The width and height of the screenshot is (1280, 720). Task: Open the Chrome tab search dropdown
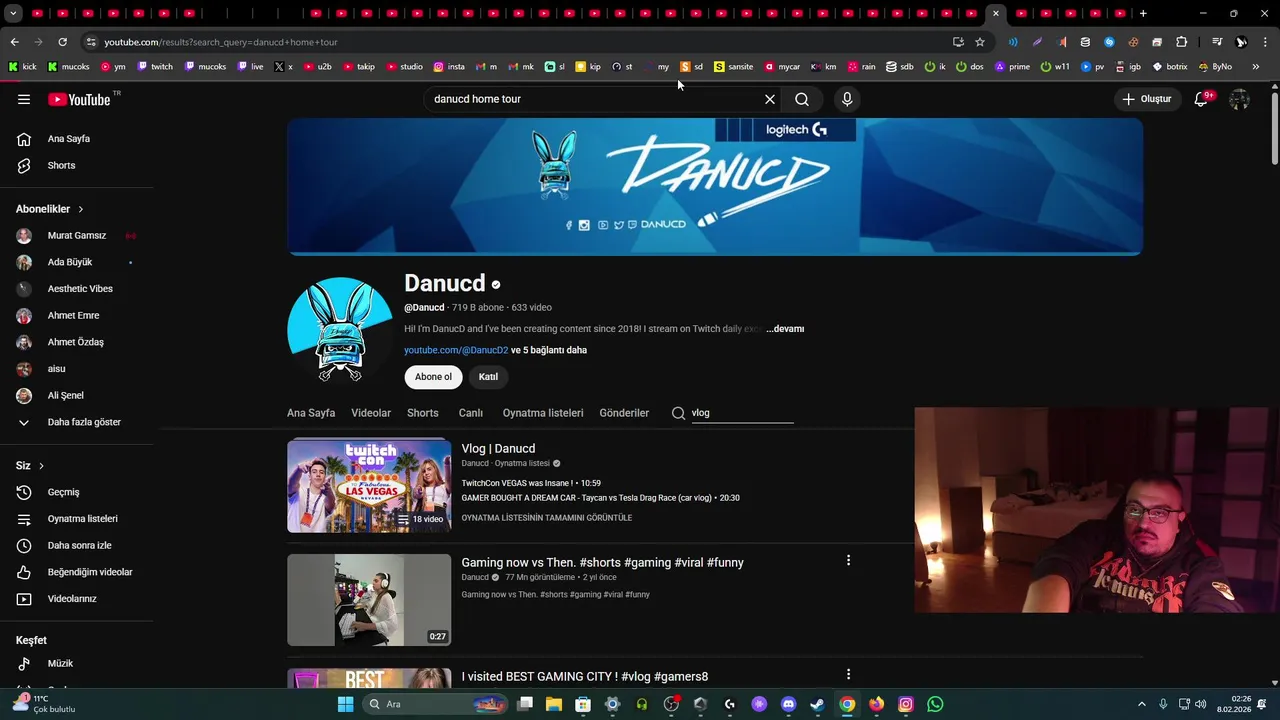click(11, 13)
